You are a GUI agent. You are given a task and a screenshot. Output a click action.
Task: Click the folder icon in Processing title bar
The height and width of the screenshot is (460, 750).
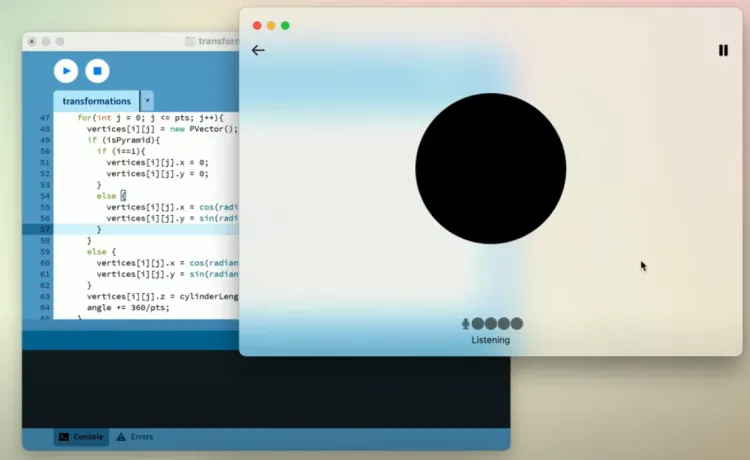pos(190,41)
